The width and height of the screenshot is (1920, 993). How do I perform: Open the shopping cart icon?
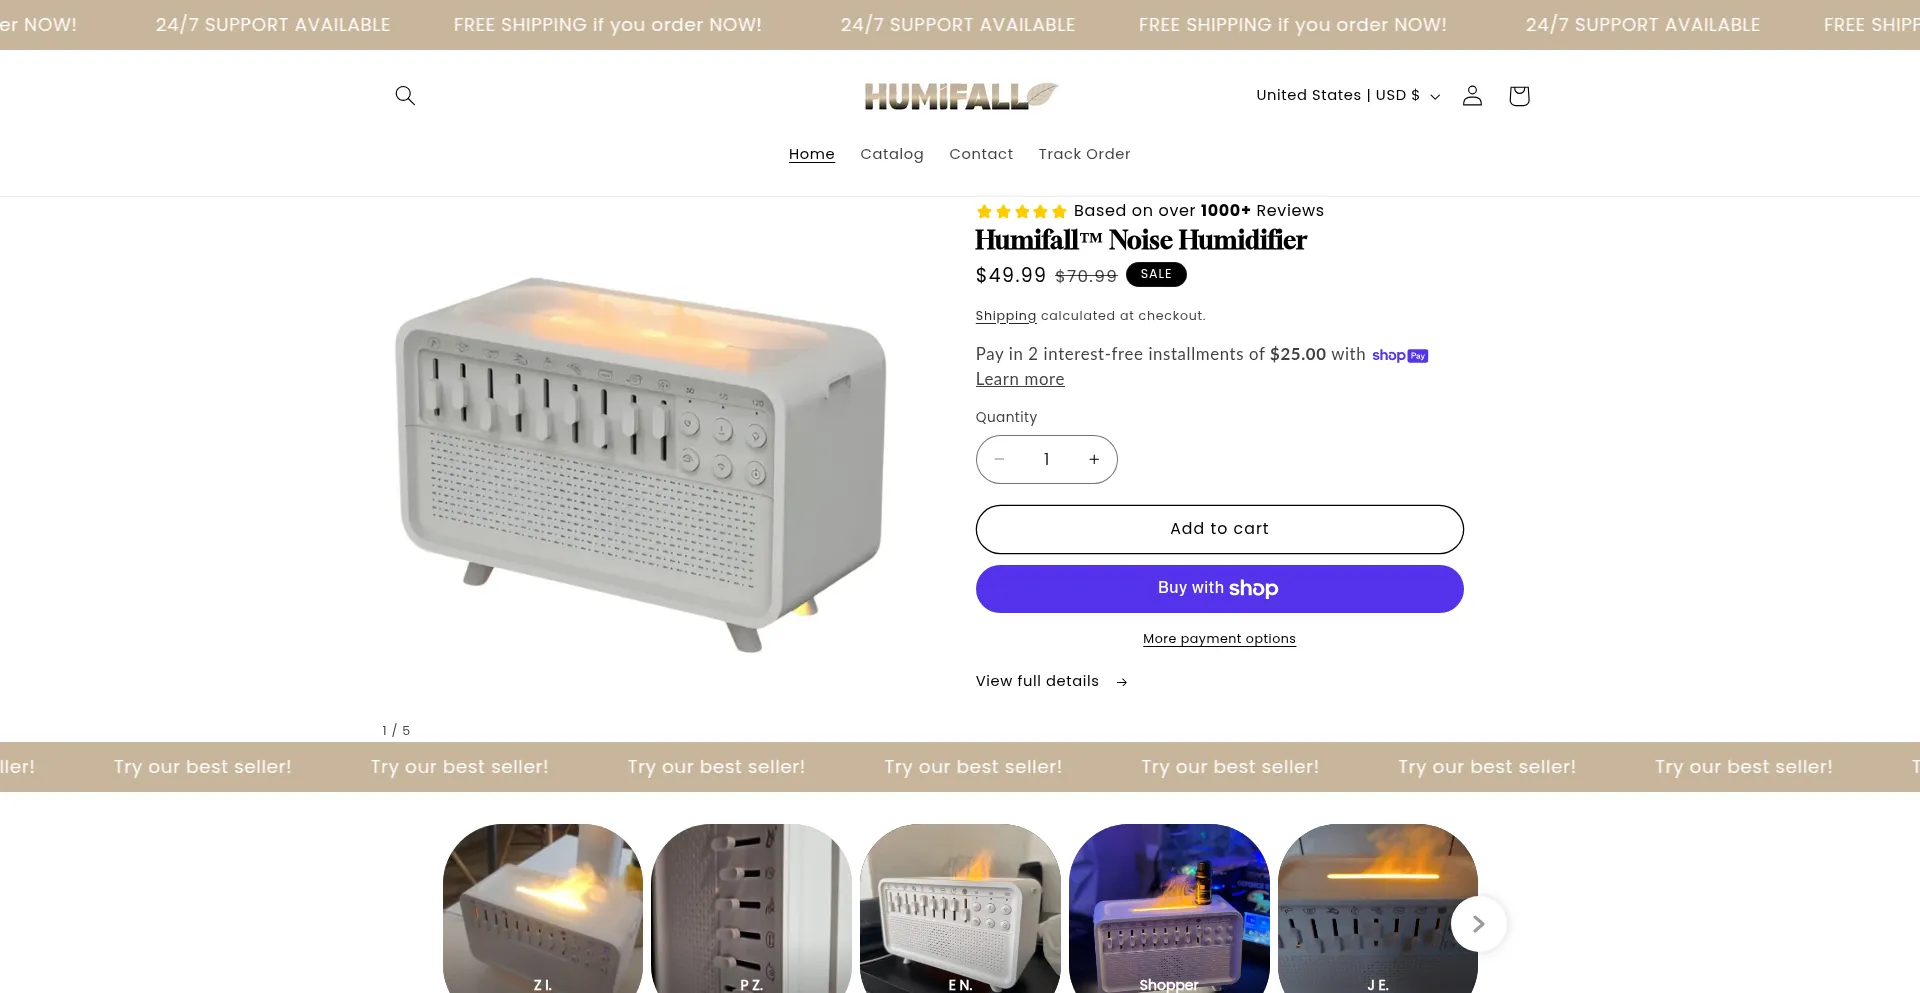click(1519, 95)
